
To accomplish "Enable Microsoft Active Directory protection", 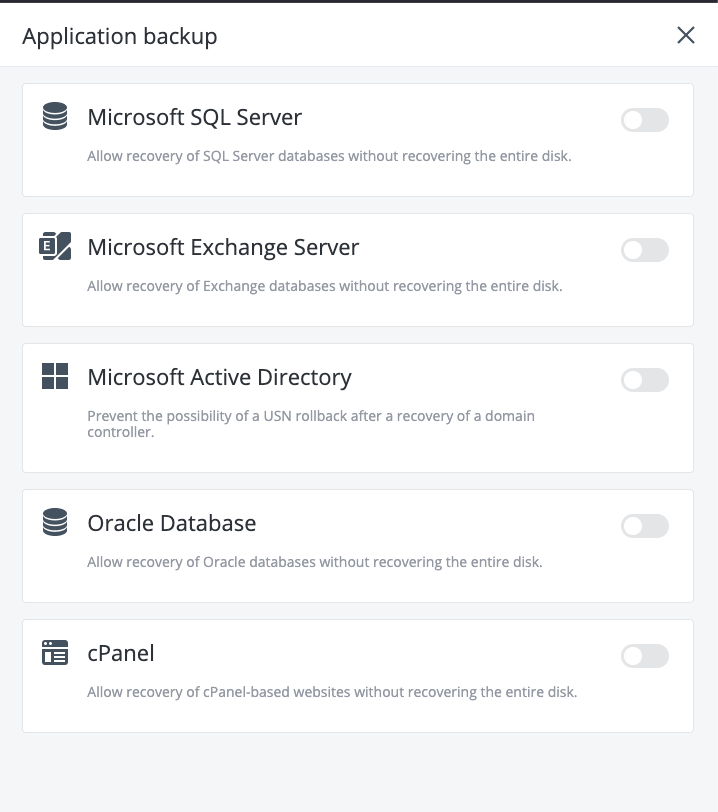I will pos(645,379).
